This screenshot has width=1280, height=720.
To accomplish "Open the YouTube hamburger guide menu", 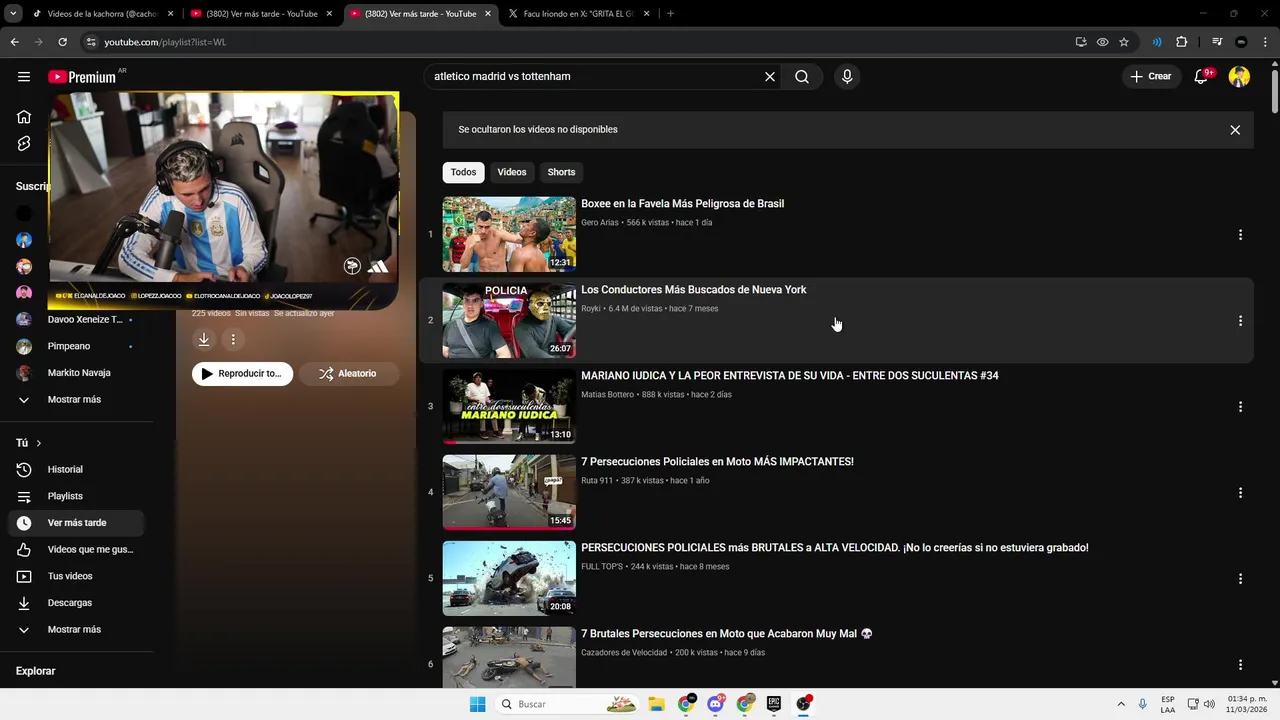I will (24, 77).
